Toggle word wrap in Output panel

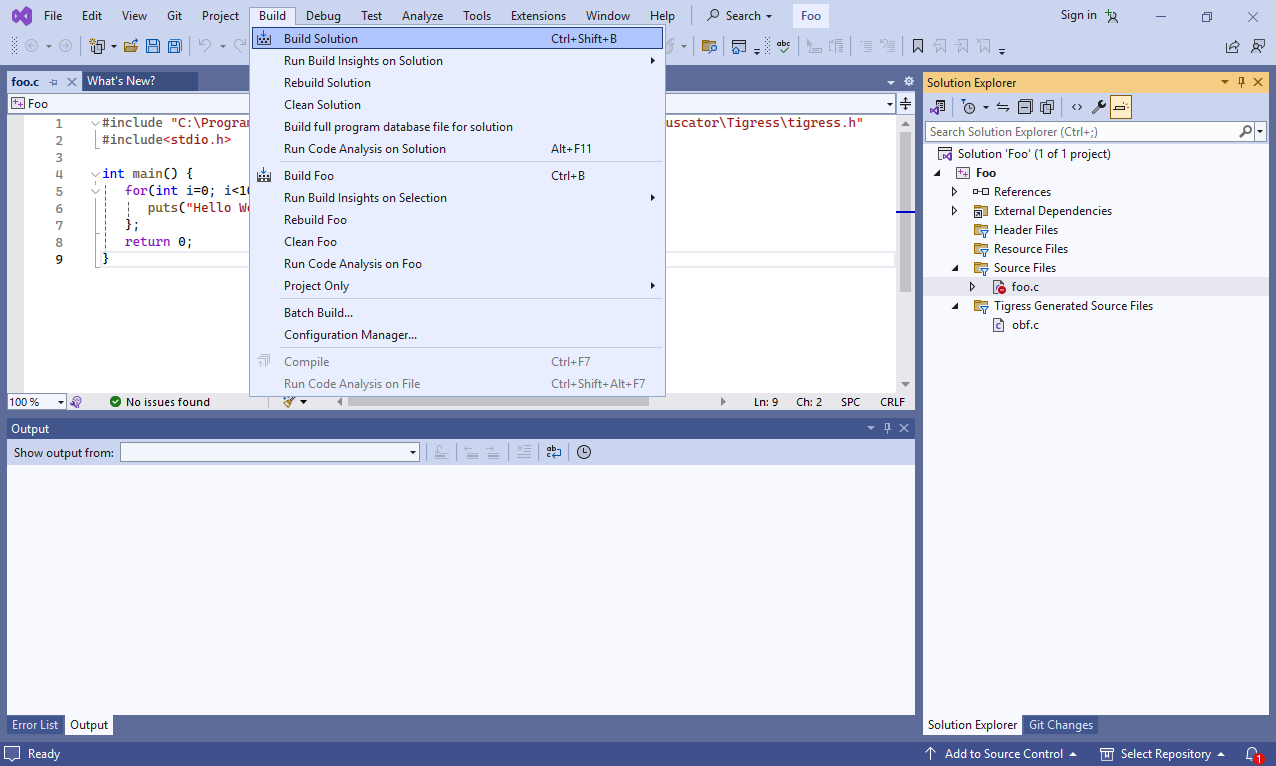coord(554,452)
